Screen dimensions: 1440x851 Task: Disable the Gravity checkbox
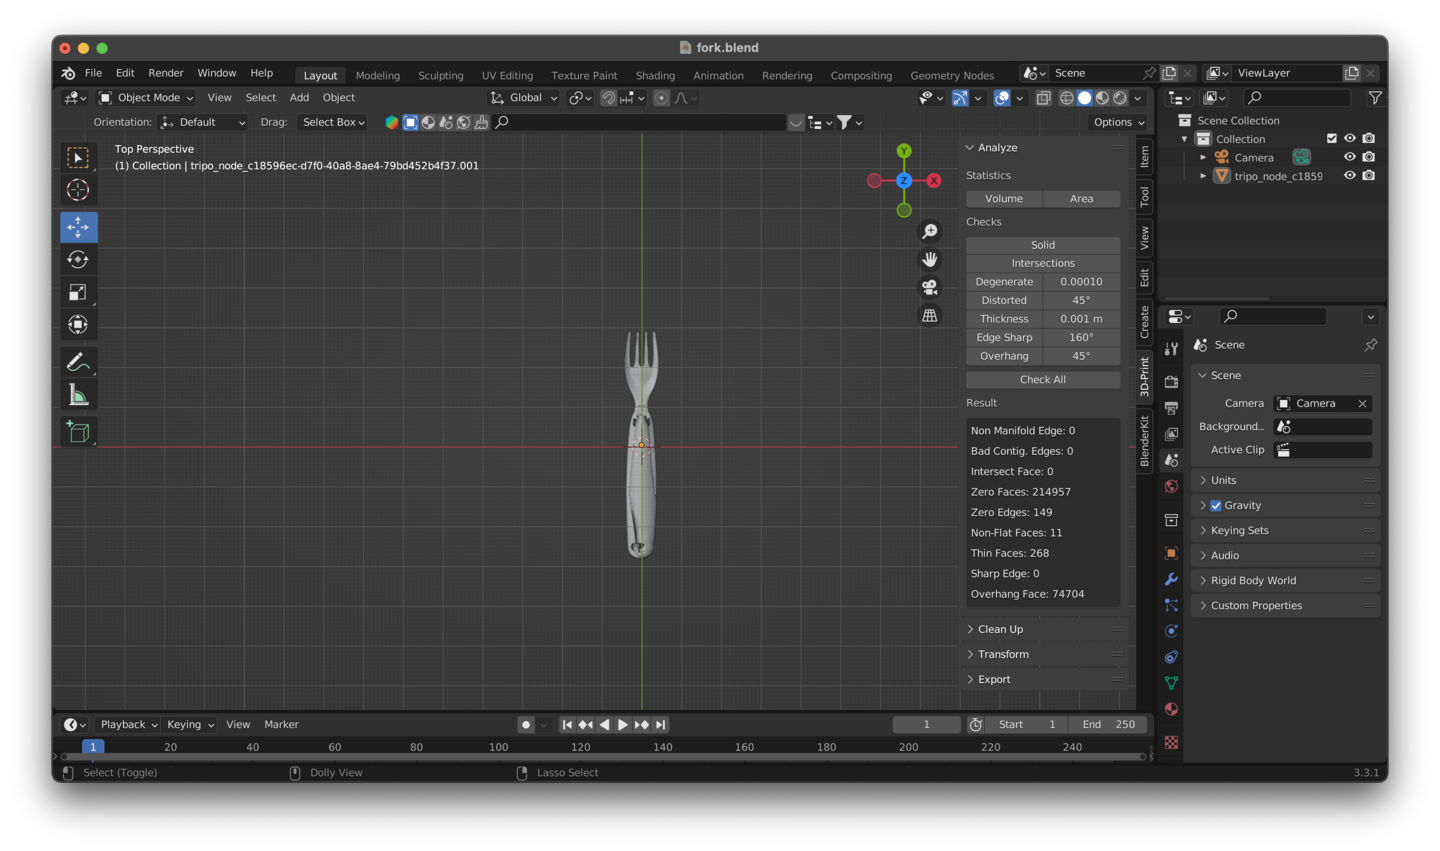click(x=1216, y=506)
